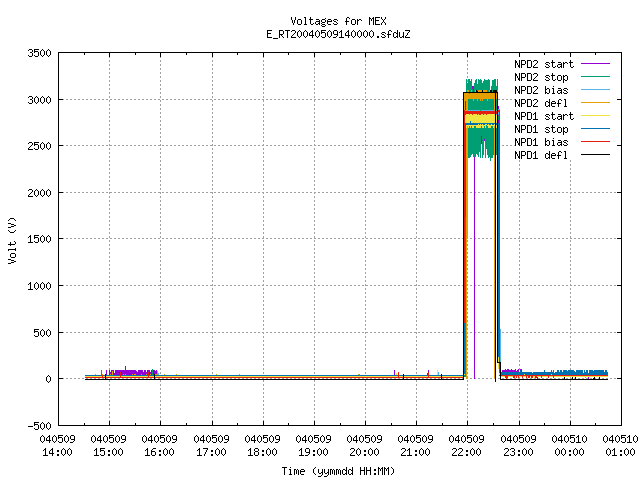Click the yellow NPD1 start band inside the voltage pulse
This screenshot has width=640, height=480.
click(481, 119)
